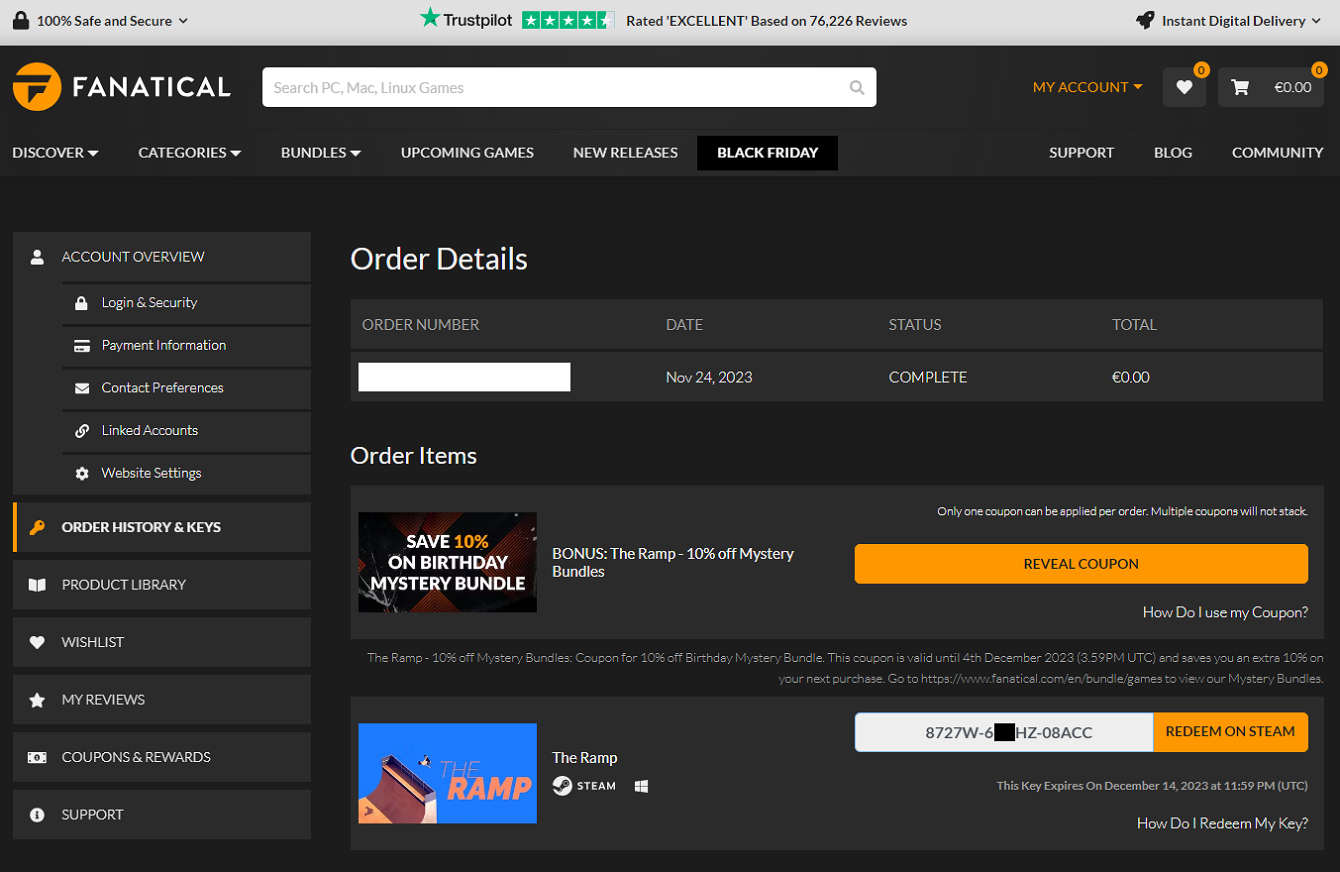Screen dimensions: 1340x872
Task: Click the money icon beside Coupons & Rewards
Action: point(37,757)
